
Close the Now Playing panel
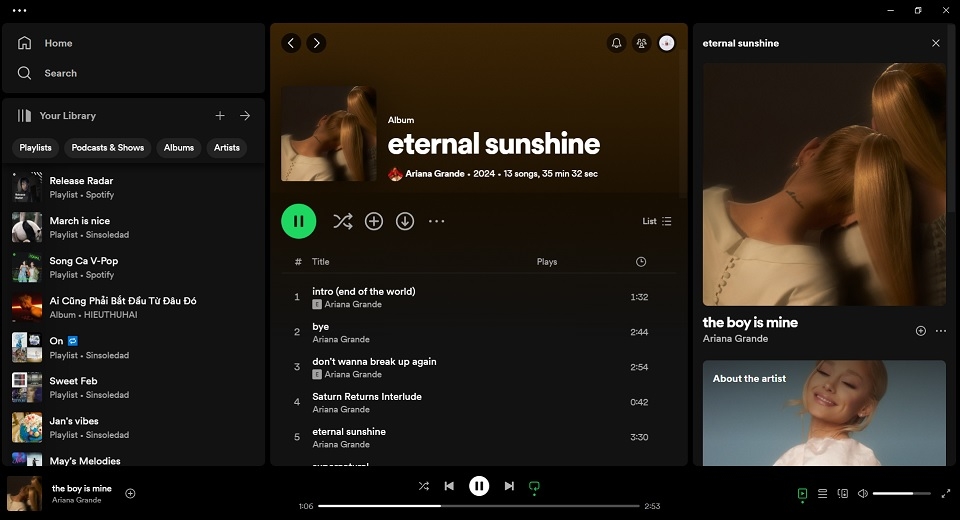[936, 43]
